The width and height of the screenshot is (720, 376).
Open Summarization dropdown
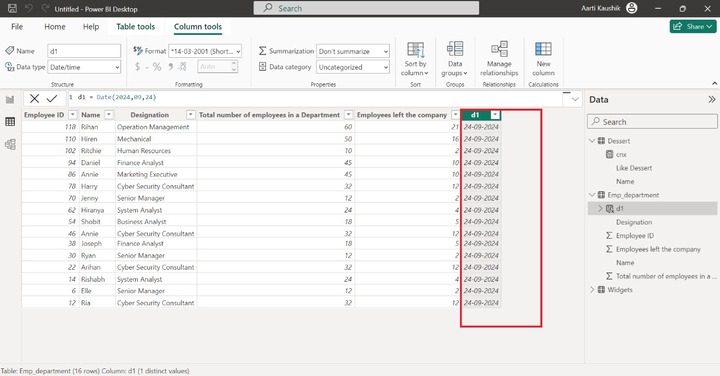click(x=353, y=51)
